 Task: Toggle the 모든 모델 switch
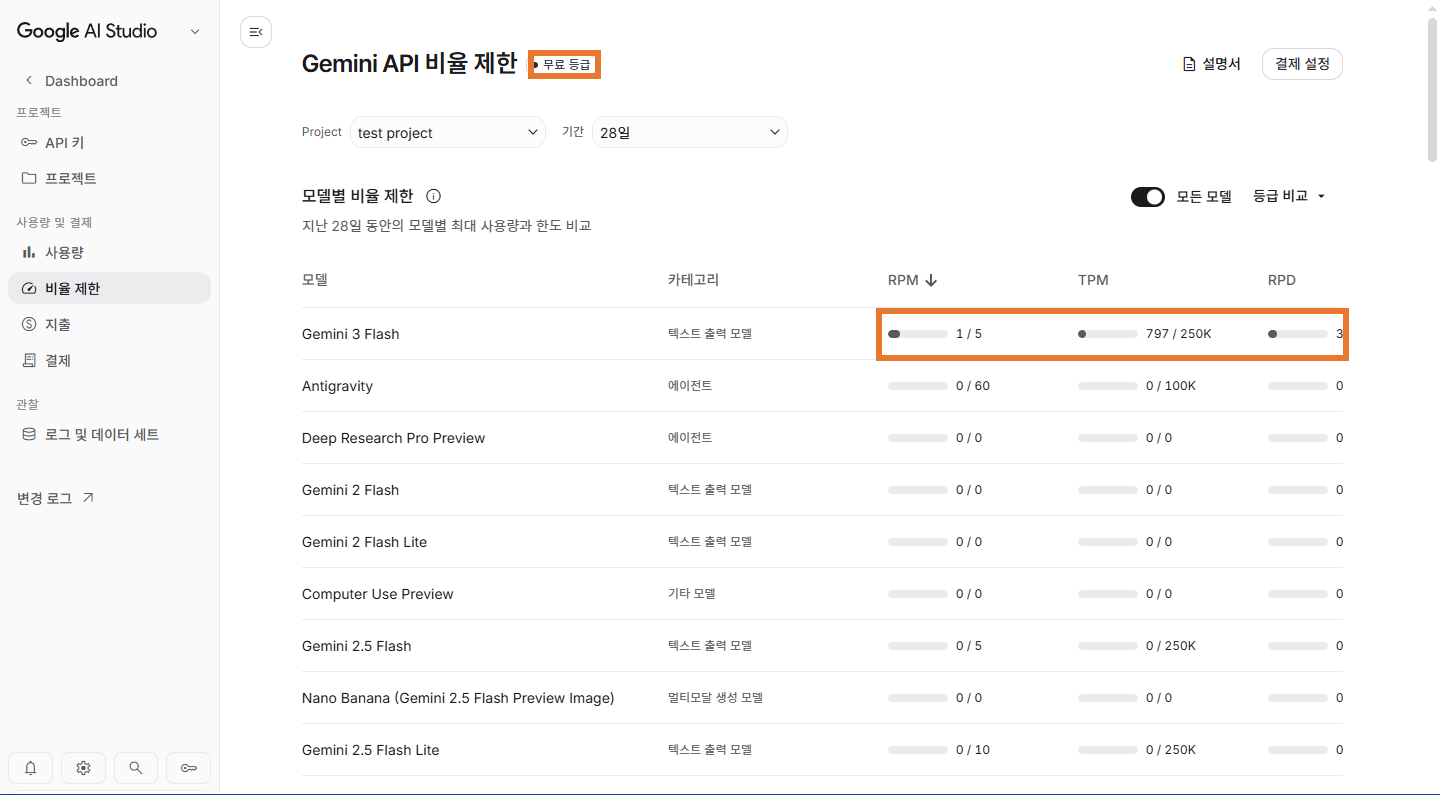pyautogui.click(x=1148, y=197)
